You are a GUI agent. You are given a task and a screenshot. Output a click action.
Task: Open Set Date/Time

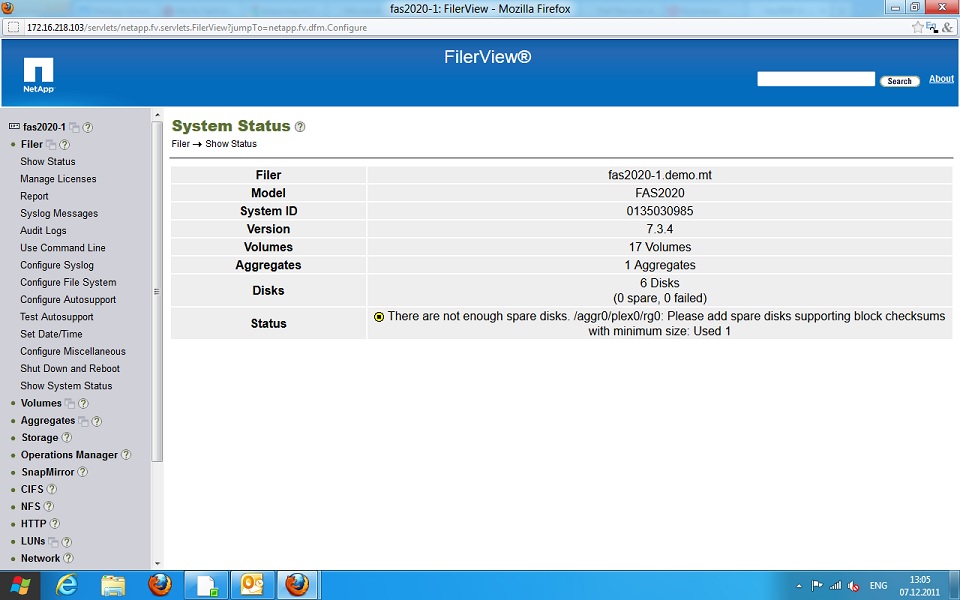51,334
